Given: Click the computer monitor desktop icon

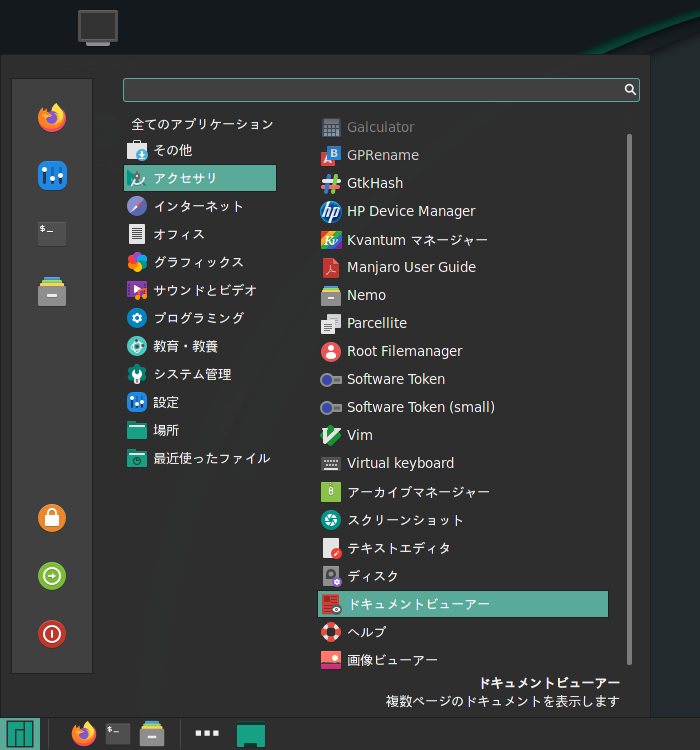Looking at the screenshot, I should (98, 28).
